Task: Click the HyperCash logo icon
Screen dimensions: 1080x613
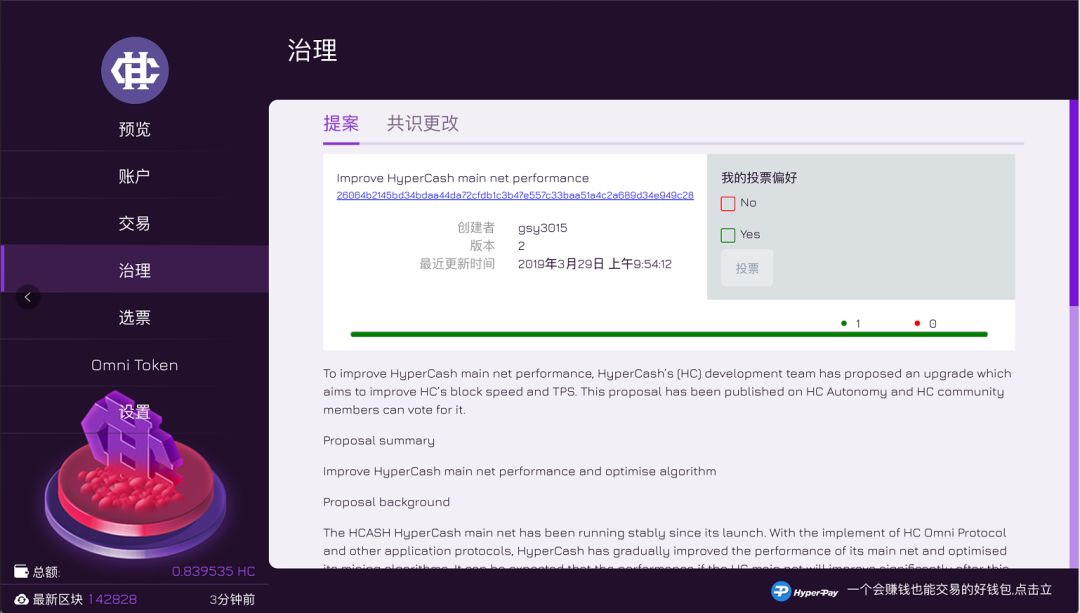Action: (135, 70)
